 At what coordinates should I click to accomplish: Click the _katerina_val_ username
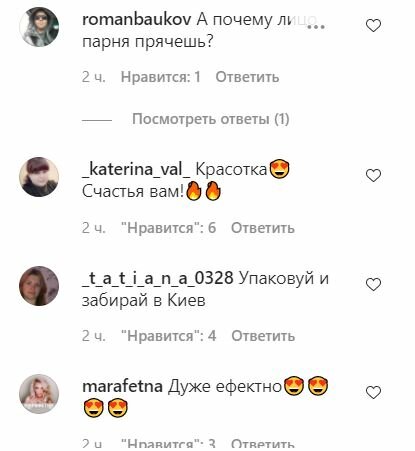pyautogui.click(x=136, y=170)
